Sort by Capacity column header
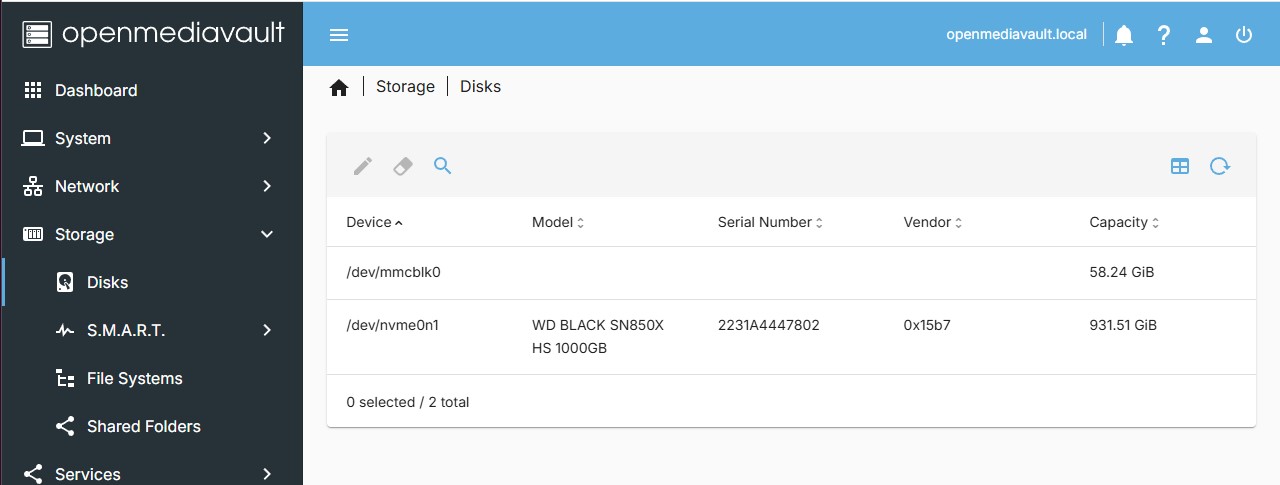This screenshot has height=485, width=1280. (1125, 222)
